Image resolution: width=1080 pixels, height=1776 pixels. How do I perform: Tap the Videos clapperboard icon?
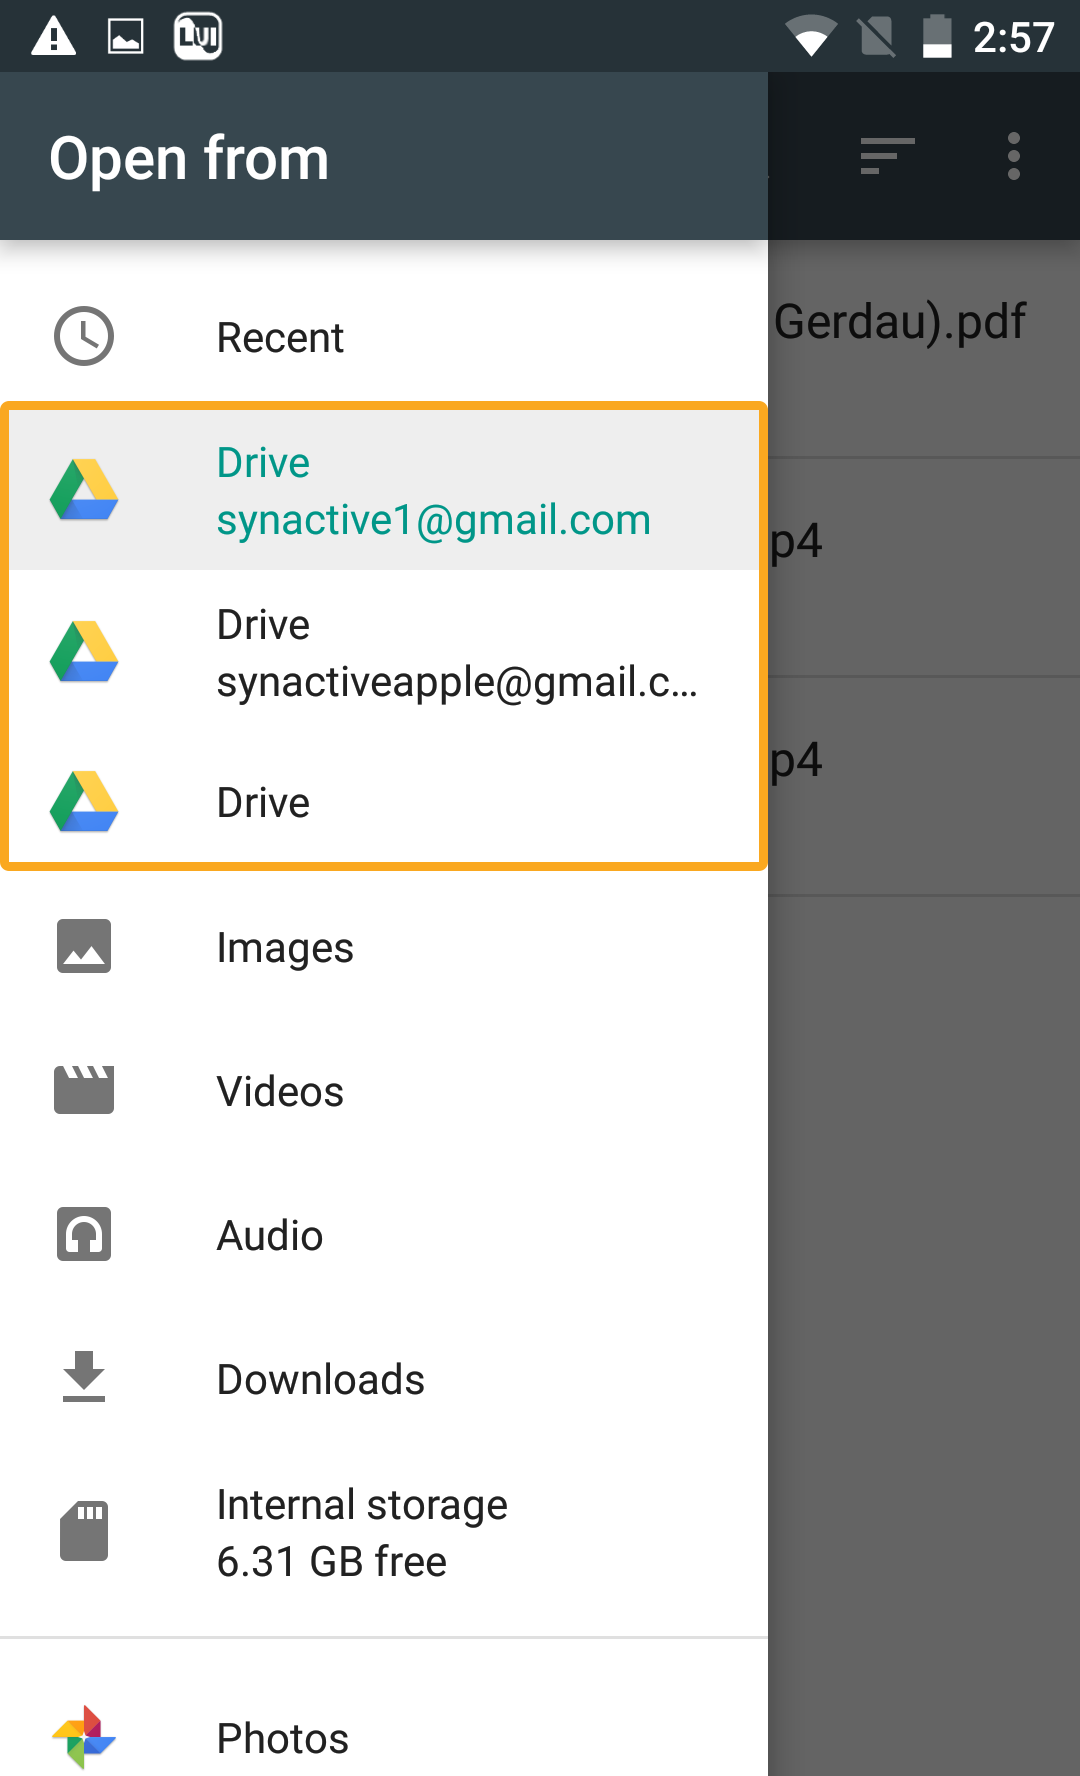(84, 1090)
